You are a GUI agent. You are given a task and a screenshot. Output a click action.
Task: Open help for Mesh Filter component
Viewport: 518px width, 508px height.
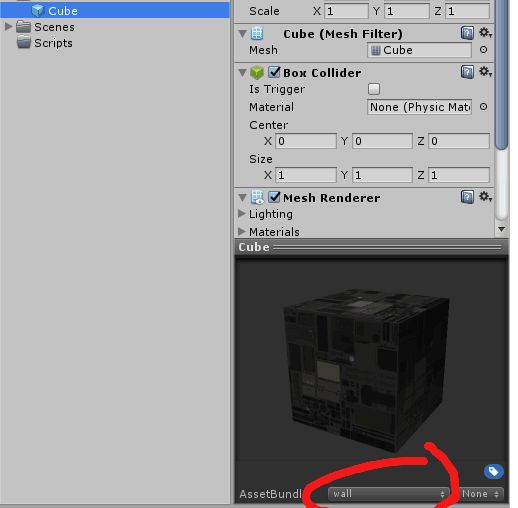pyautogui.click(x=467, y=33)
